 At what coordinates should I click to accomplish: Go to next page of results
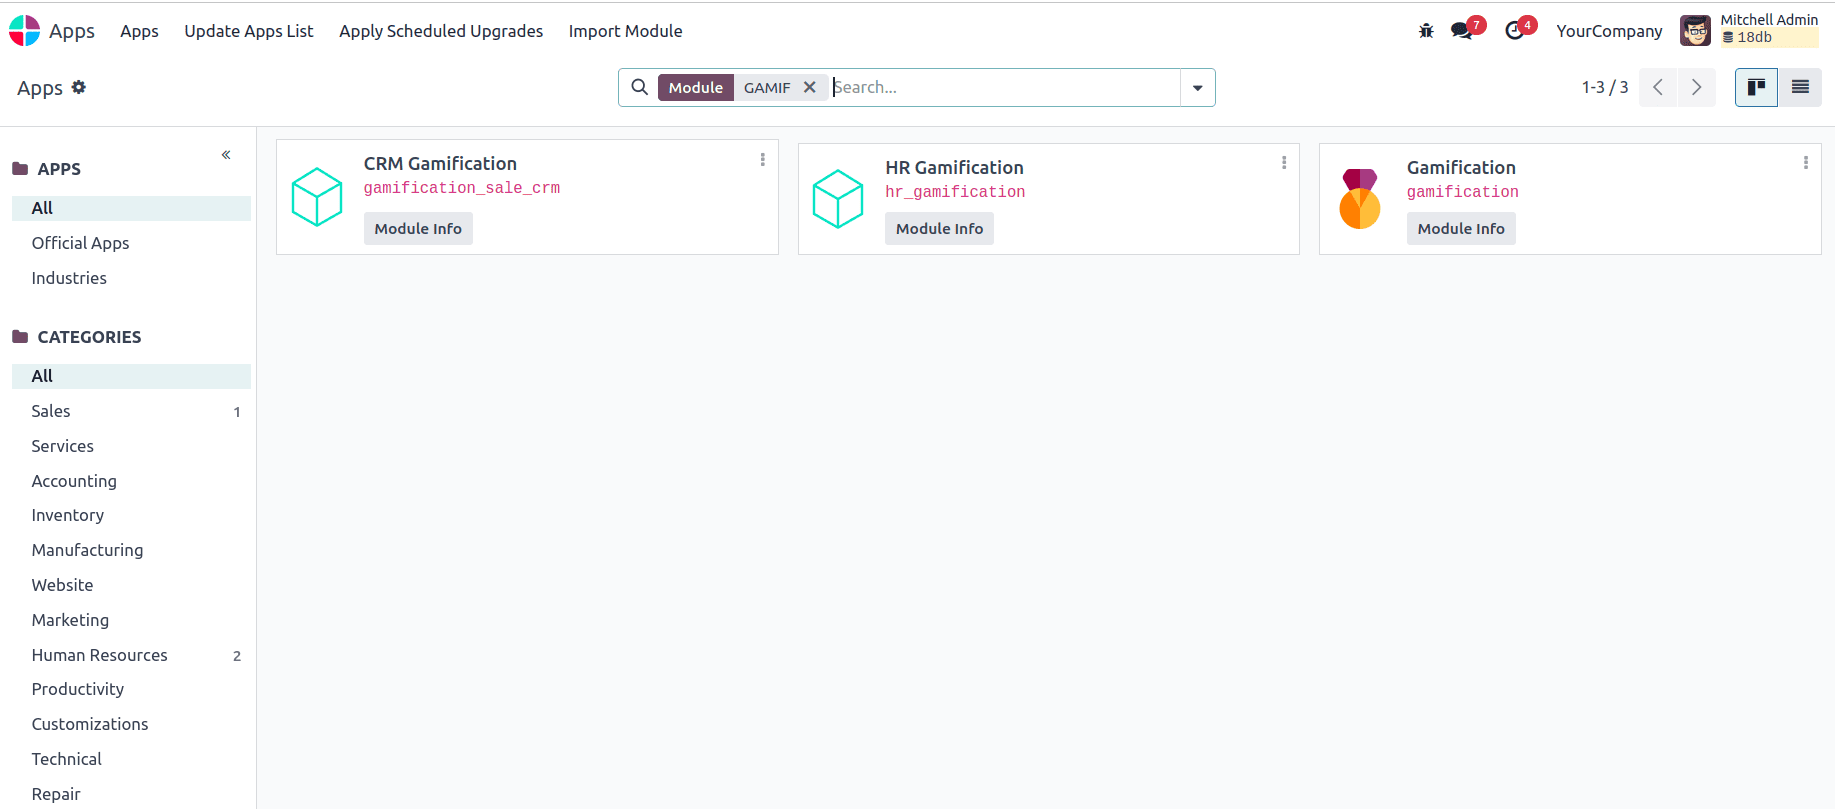(1696, 87)
